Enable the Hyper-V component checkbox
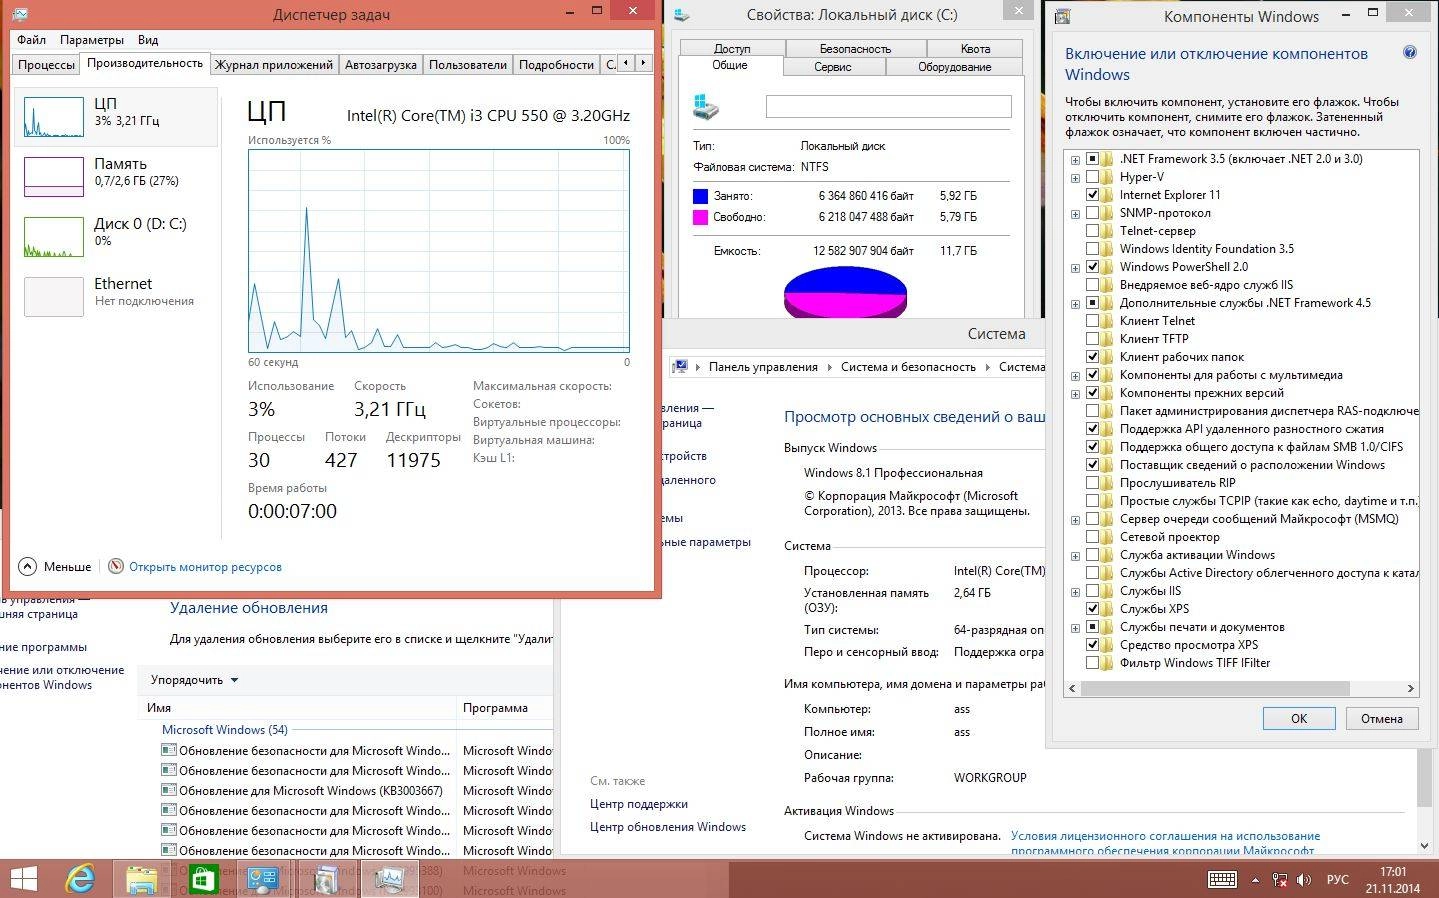This screenshot has height=898, width=1439. point(1092,177)
